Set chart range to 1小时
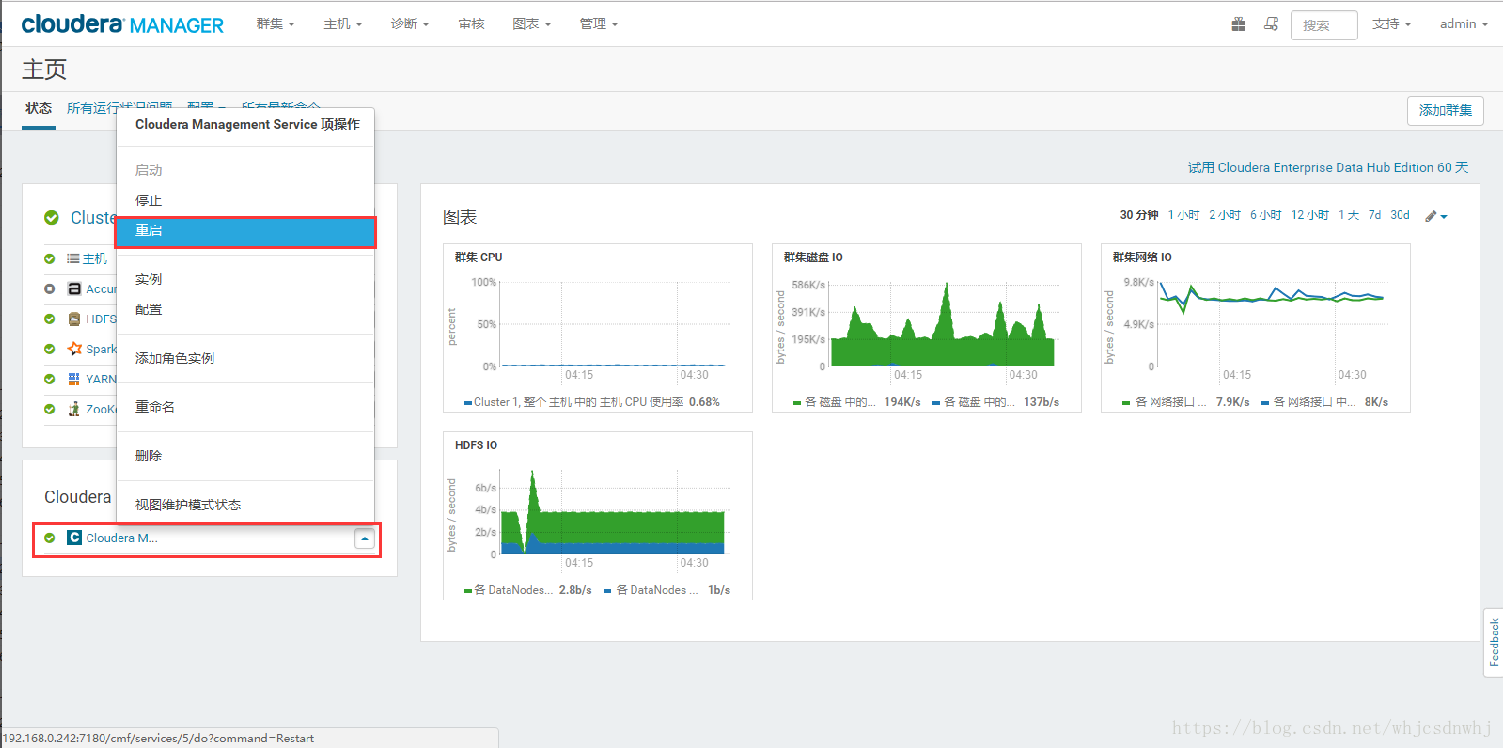This screenshot has height=748, width=1503. click(1184, 215)
